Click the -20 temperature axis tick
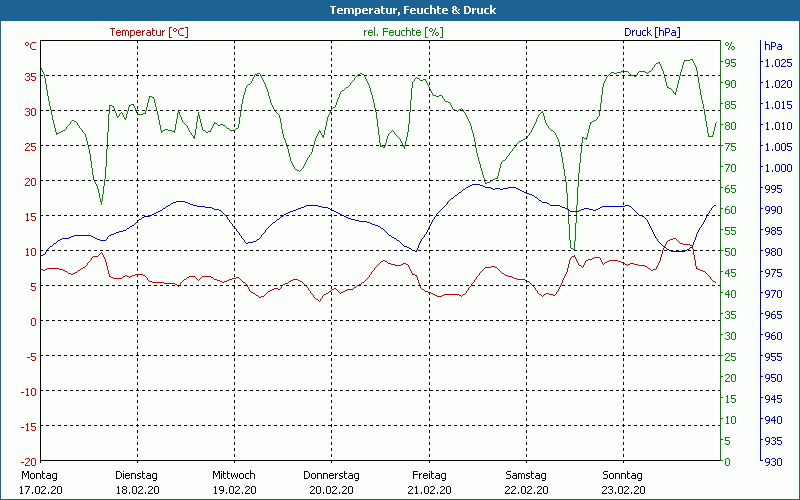Image resolution: width=800 pixels, height=500 pixels. (28, 462)
